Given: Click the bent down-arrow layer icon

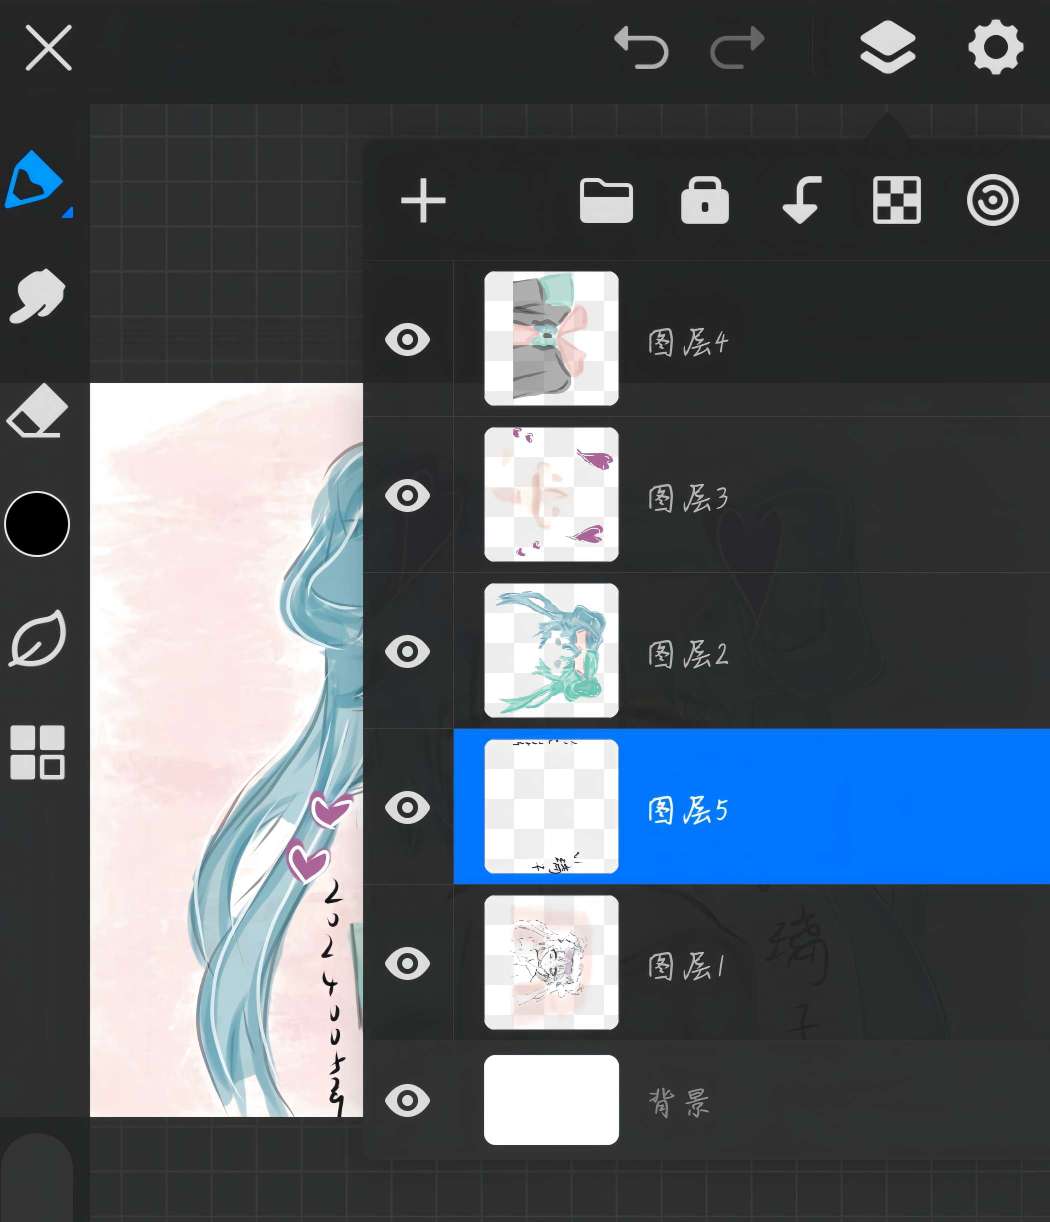Looking at the screenshot, I should [x=801, y=201].
